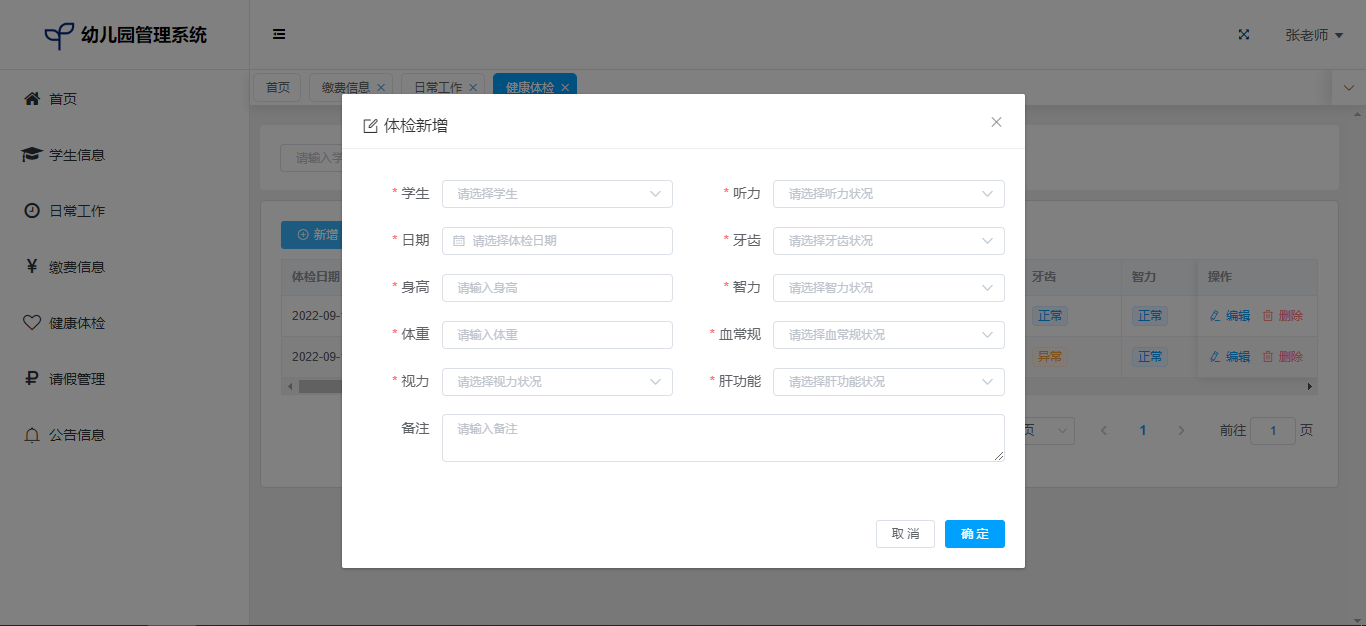
Task: Switch to the 缴费信息 tab
Action: [346, 88]
